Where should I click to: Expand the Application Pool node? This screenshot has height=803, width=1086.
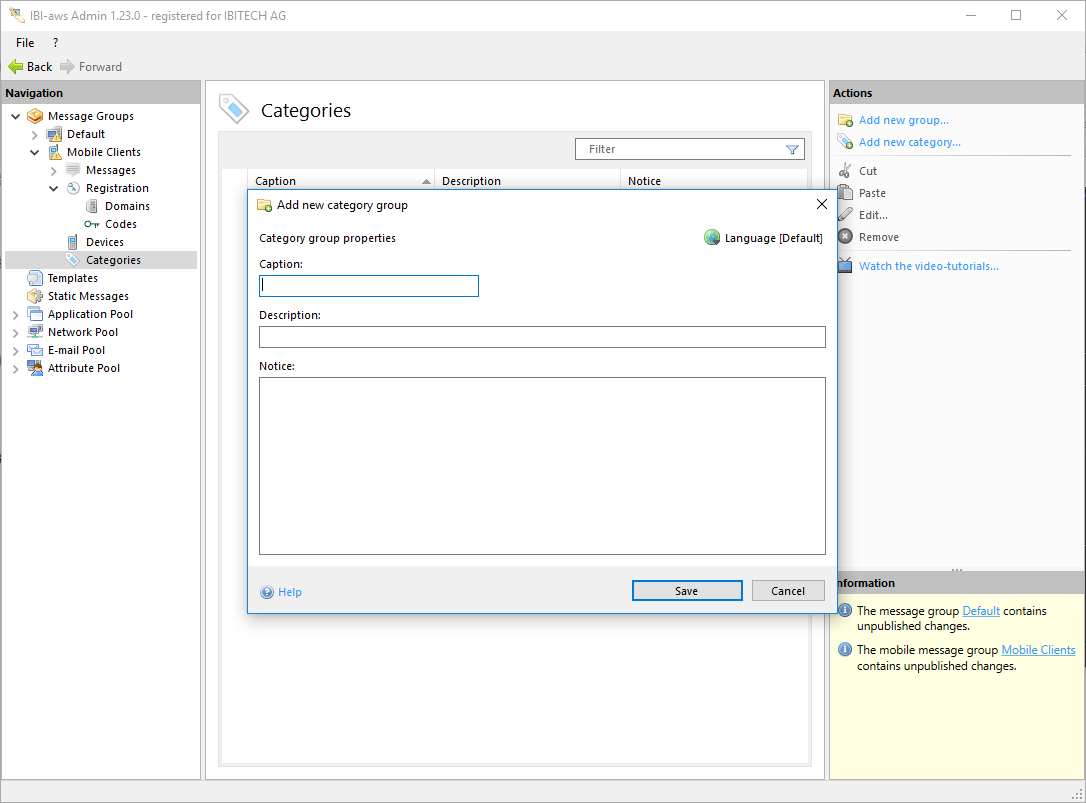(x=16, y=315)
